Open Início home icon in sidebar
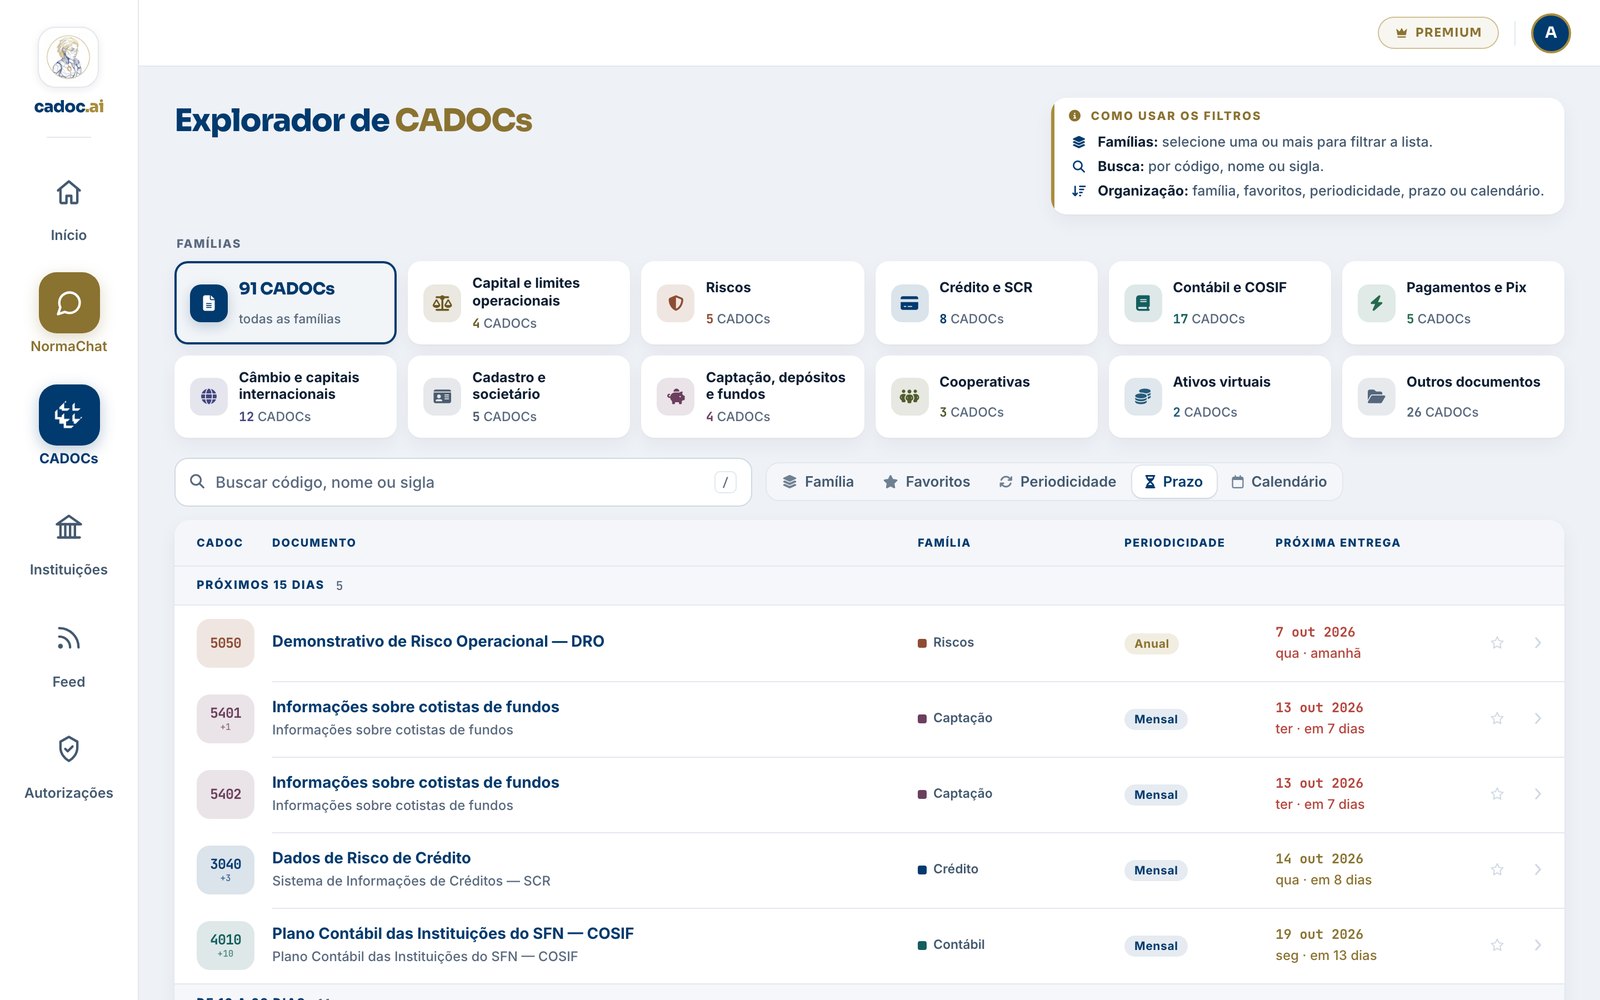Image resolution: width=1600 pixels, height=1000 pixels. tap(68, 192)
